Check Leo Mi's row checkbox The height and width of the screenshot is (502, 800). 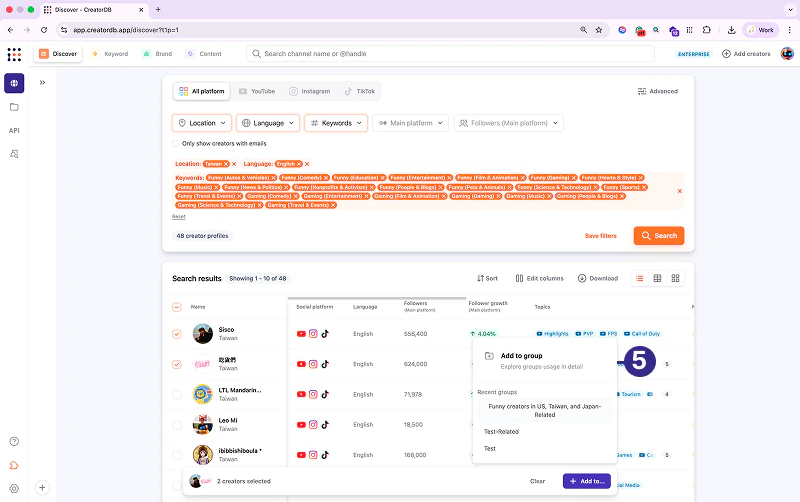pos(177,425)
